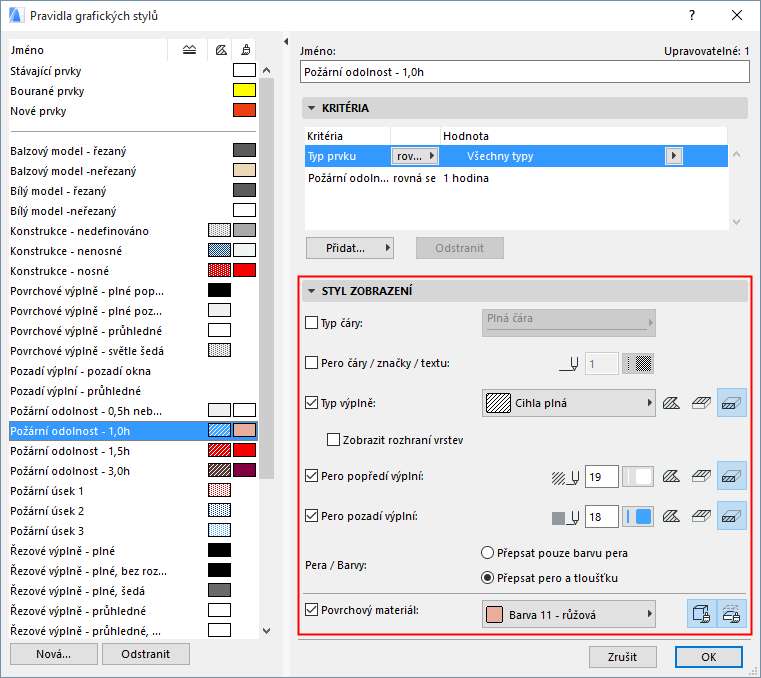This screenshot has width=761, height=678.
Task: Confirm with the OK button
Action: [709, 657]
